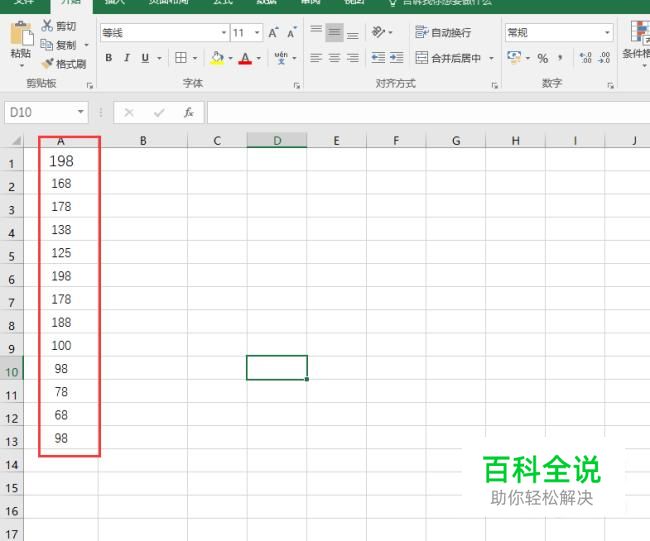Apply the red font color
Screen dimensions: 650x541
pos(245,58)
